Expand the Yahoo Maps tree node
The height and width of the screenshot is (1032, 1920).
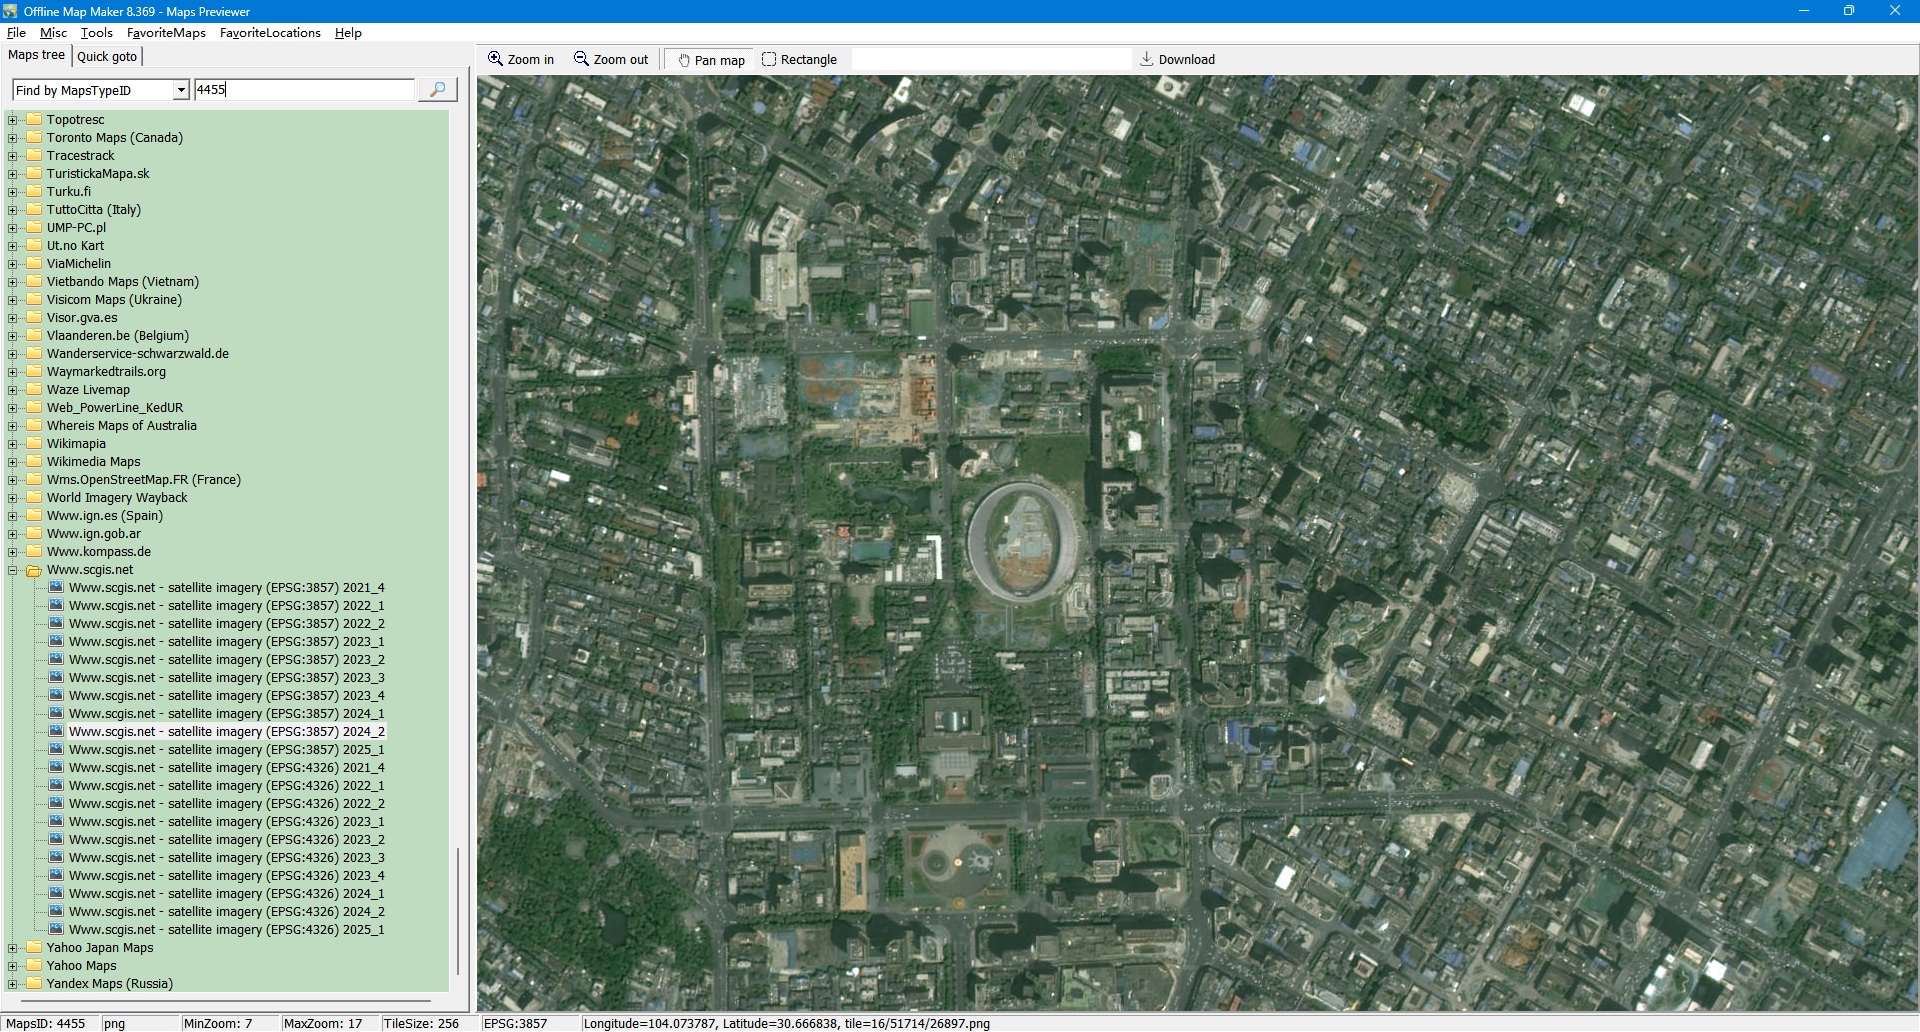point(13,966)
